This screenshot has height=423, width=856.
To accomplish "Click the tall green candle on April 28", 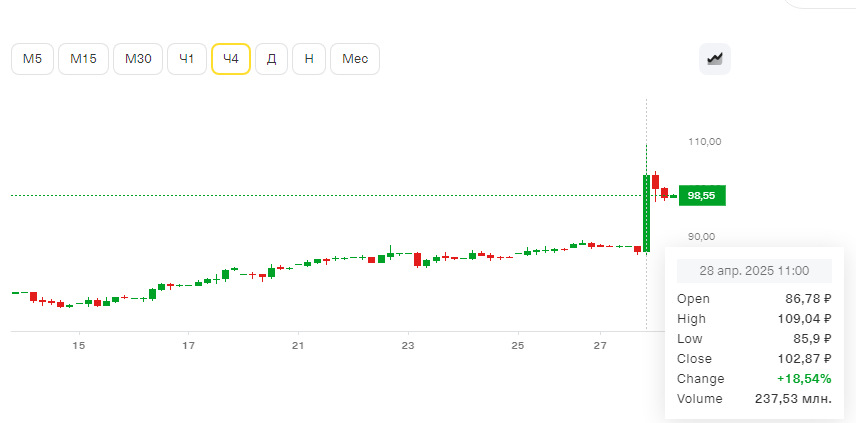I will (646, 213).
